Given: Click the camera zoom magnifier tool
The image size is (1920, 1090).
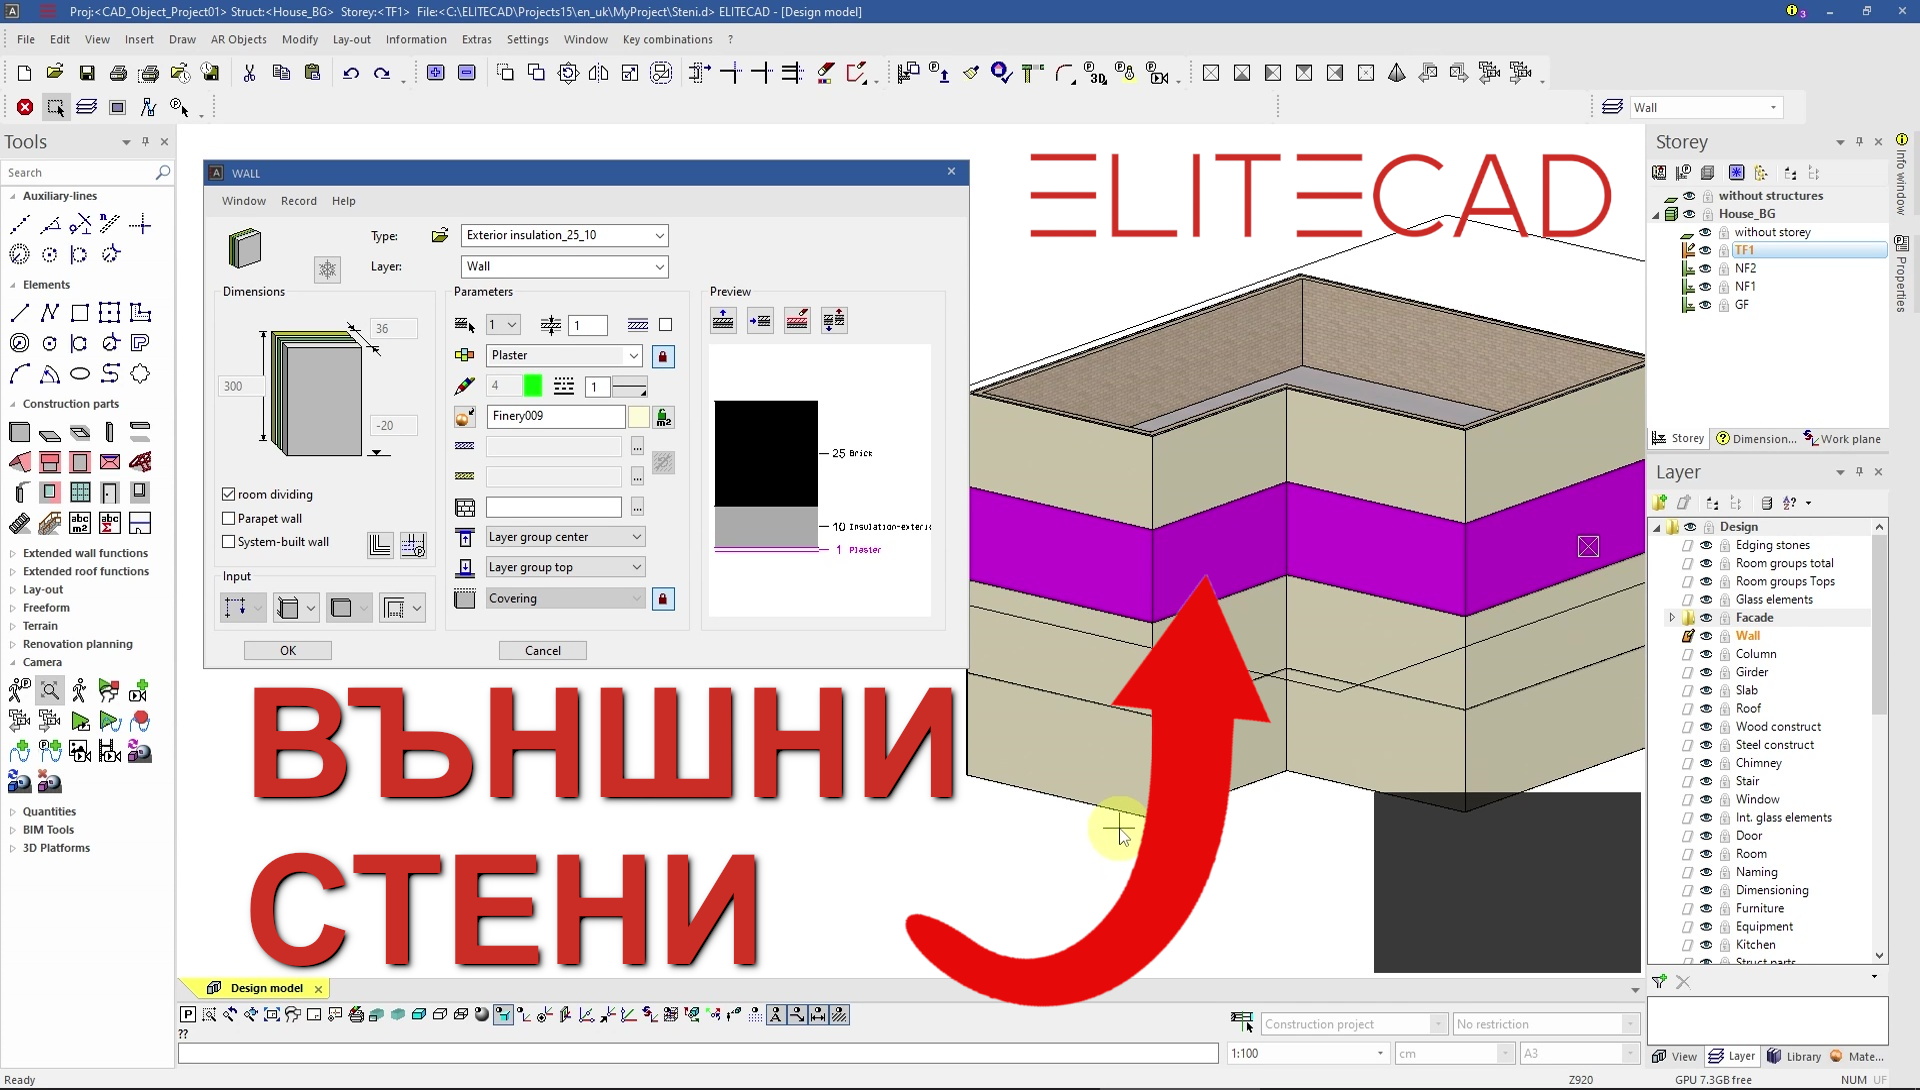Looking at the screenshot, I should click(x=50, y=690).
